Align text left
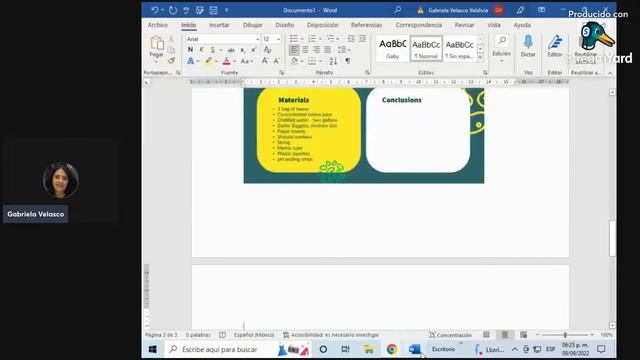 (x=294, y=50)
